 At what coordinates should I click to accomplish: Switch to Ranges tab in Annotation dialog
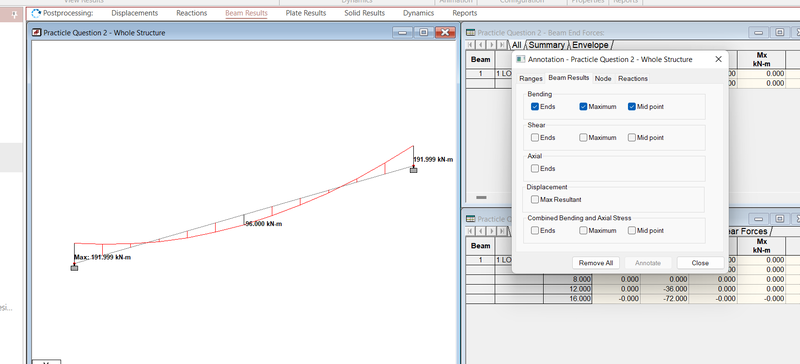point(531,79)
